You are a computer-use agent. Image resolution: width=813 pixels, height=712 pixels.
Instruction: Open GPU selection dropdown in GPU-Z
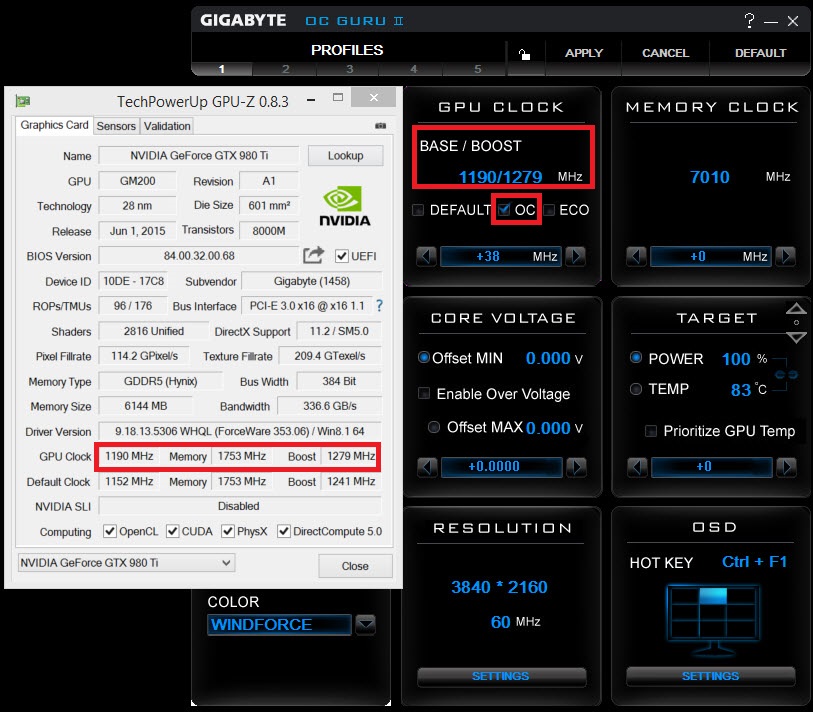click(127, 563)
